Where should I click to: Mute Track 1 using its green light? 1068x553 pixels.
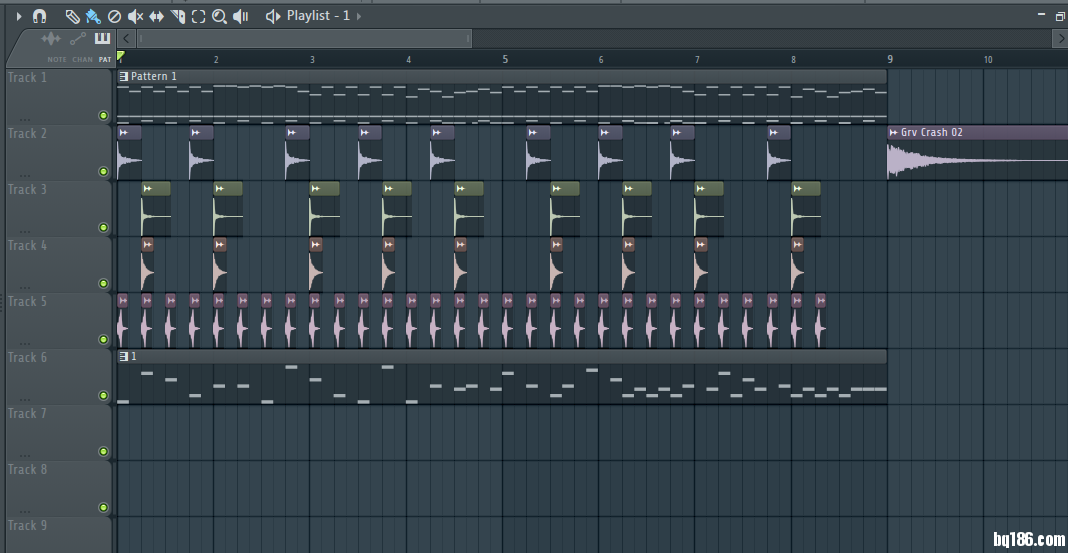coord(103,115)
